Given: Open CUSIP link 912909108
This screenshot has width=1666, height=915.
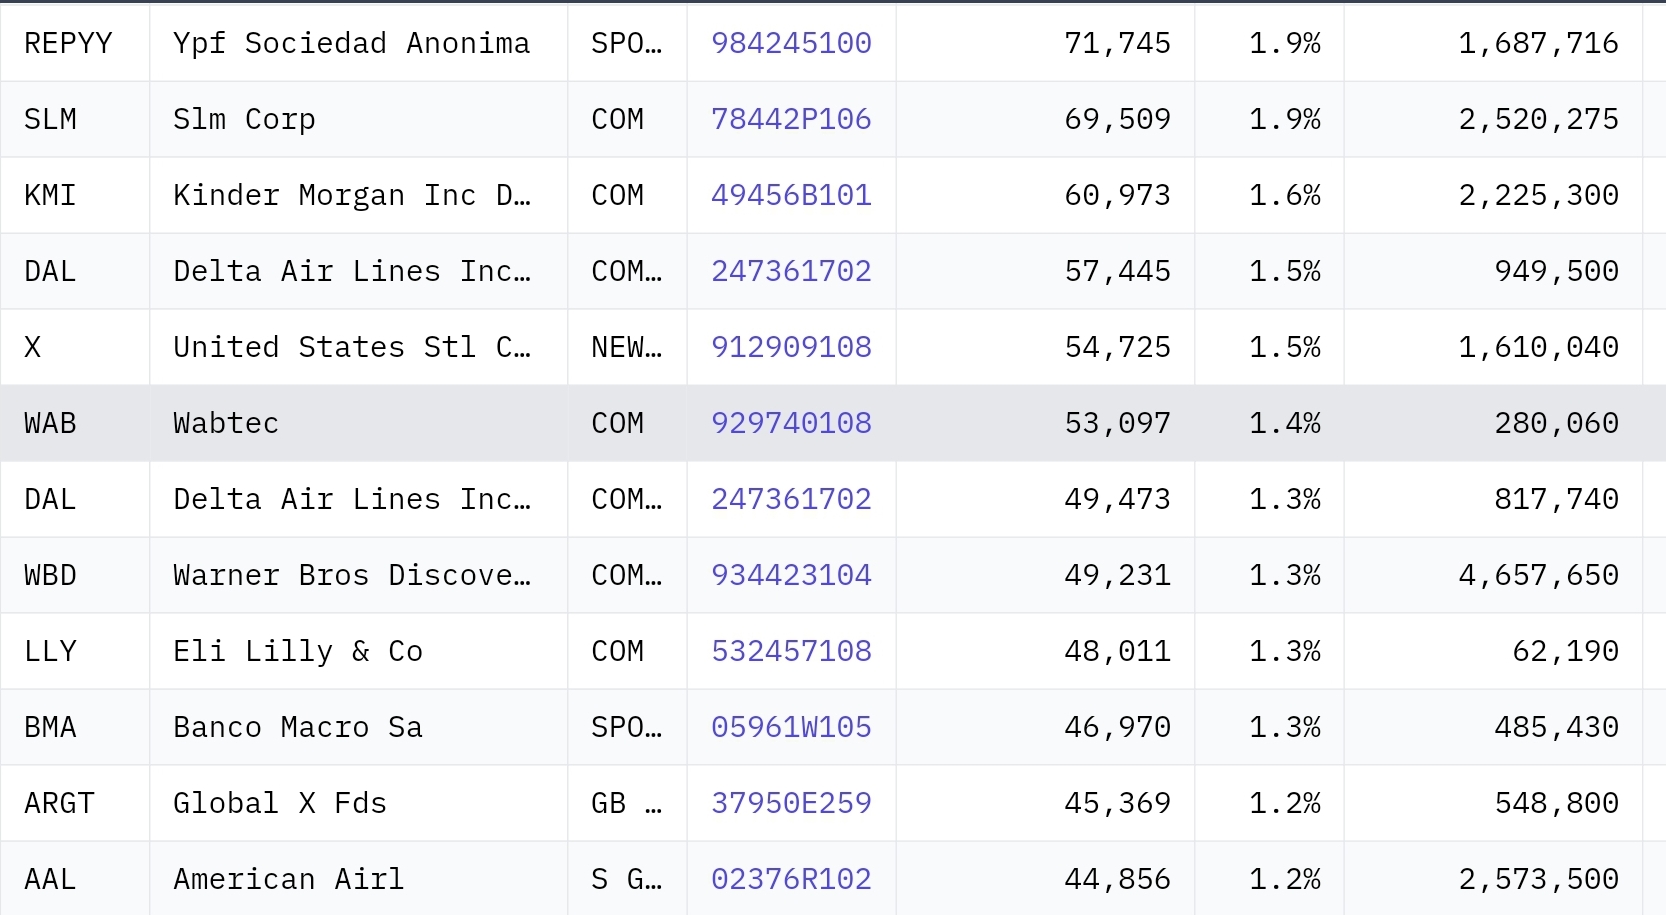Looking at the screenshot, I should point(791,347).
